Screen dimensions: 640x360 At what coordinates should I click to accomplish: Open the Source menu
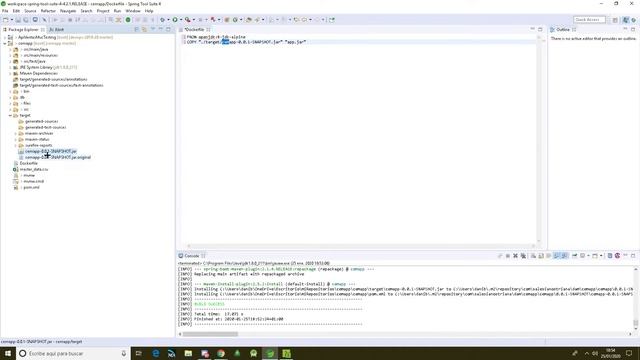30,11
